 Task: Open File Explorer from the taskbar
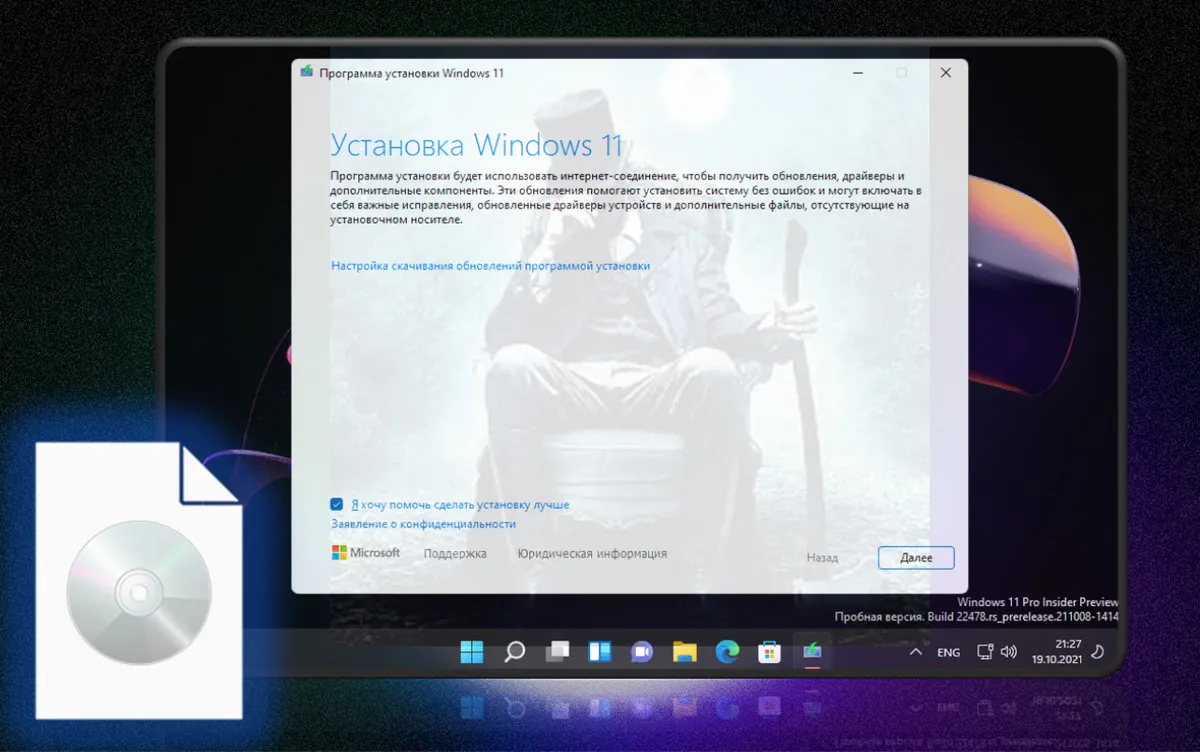pos(684,652)
